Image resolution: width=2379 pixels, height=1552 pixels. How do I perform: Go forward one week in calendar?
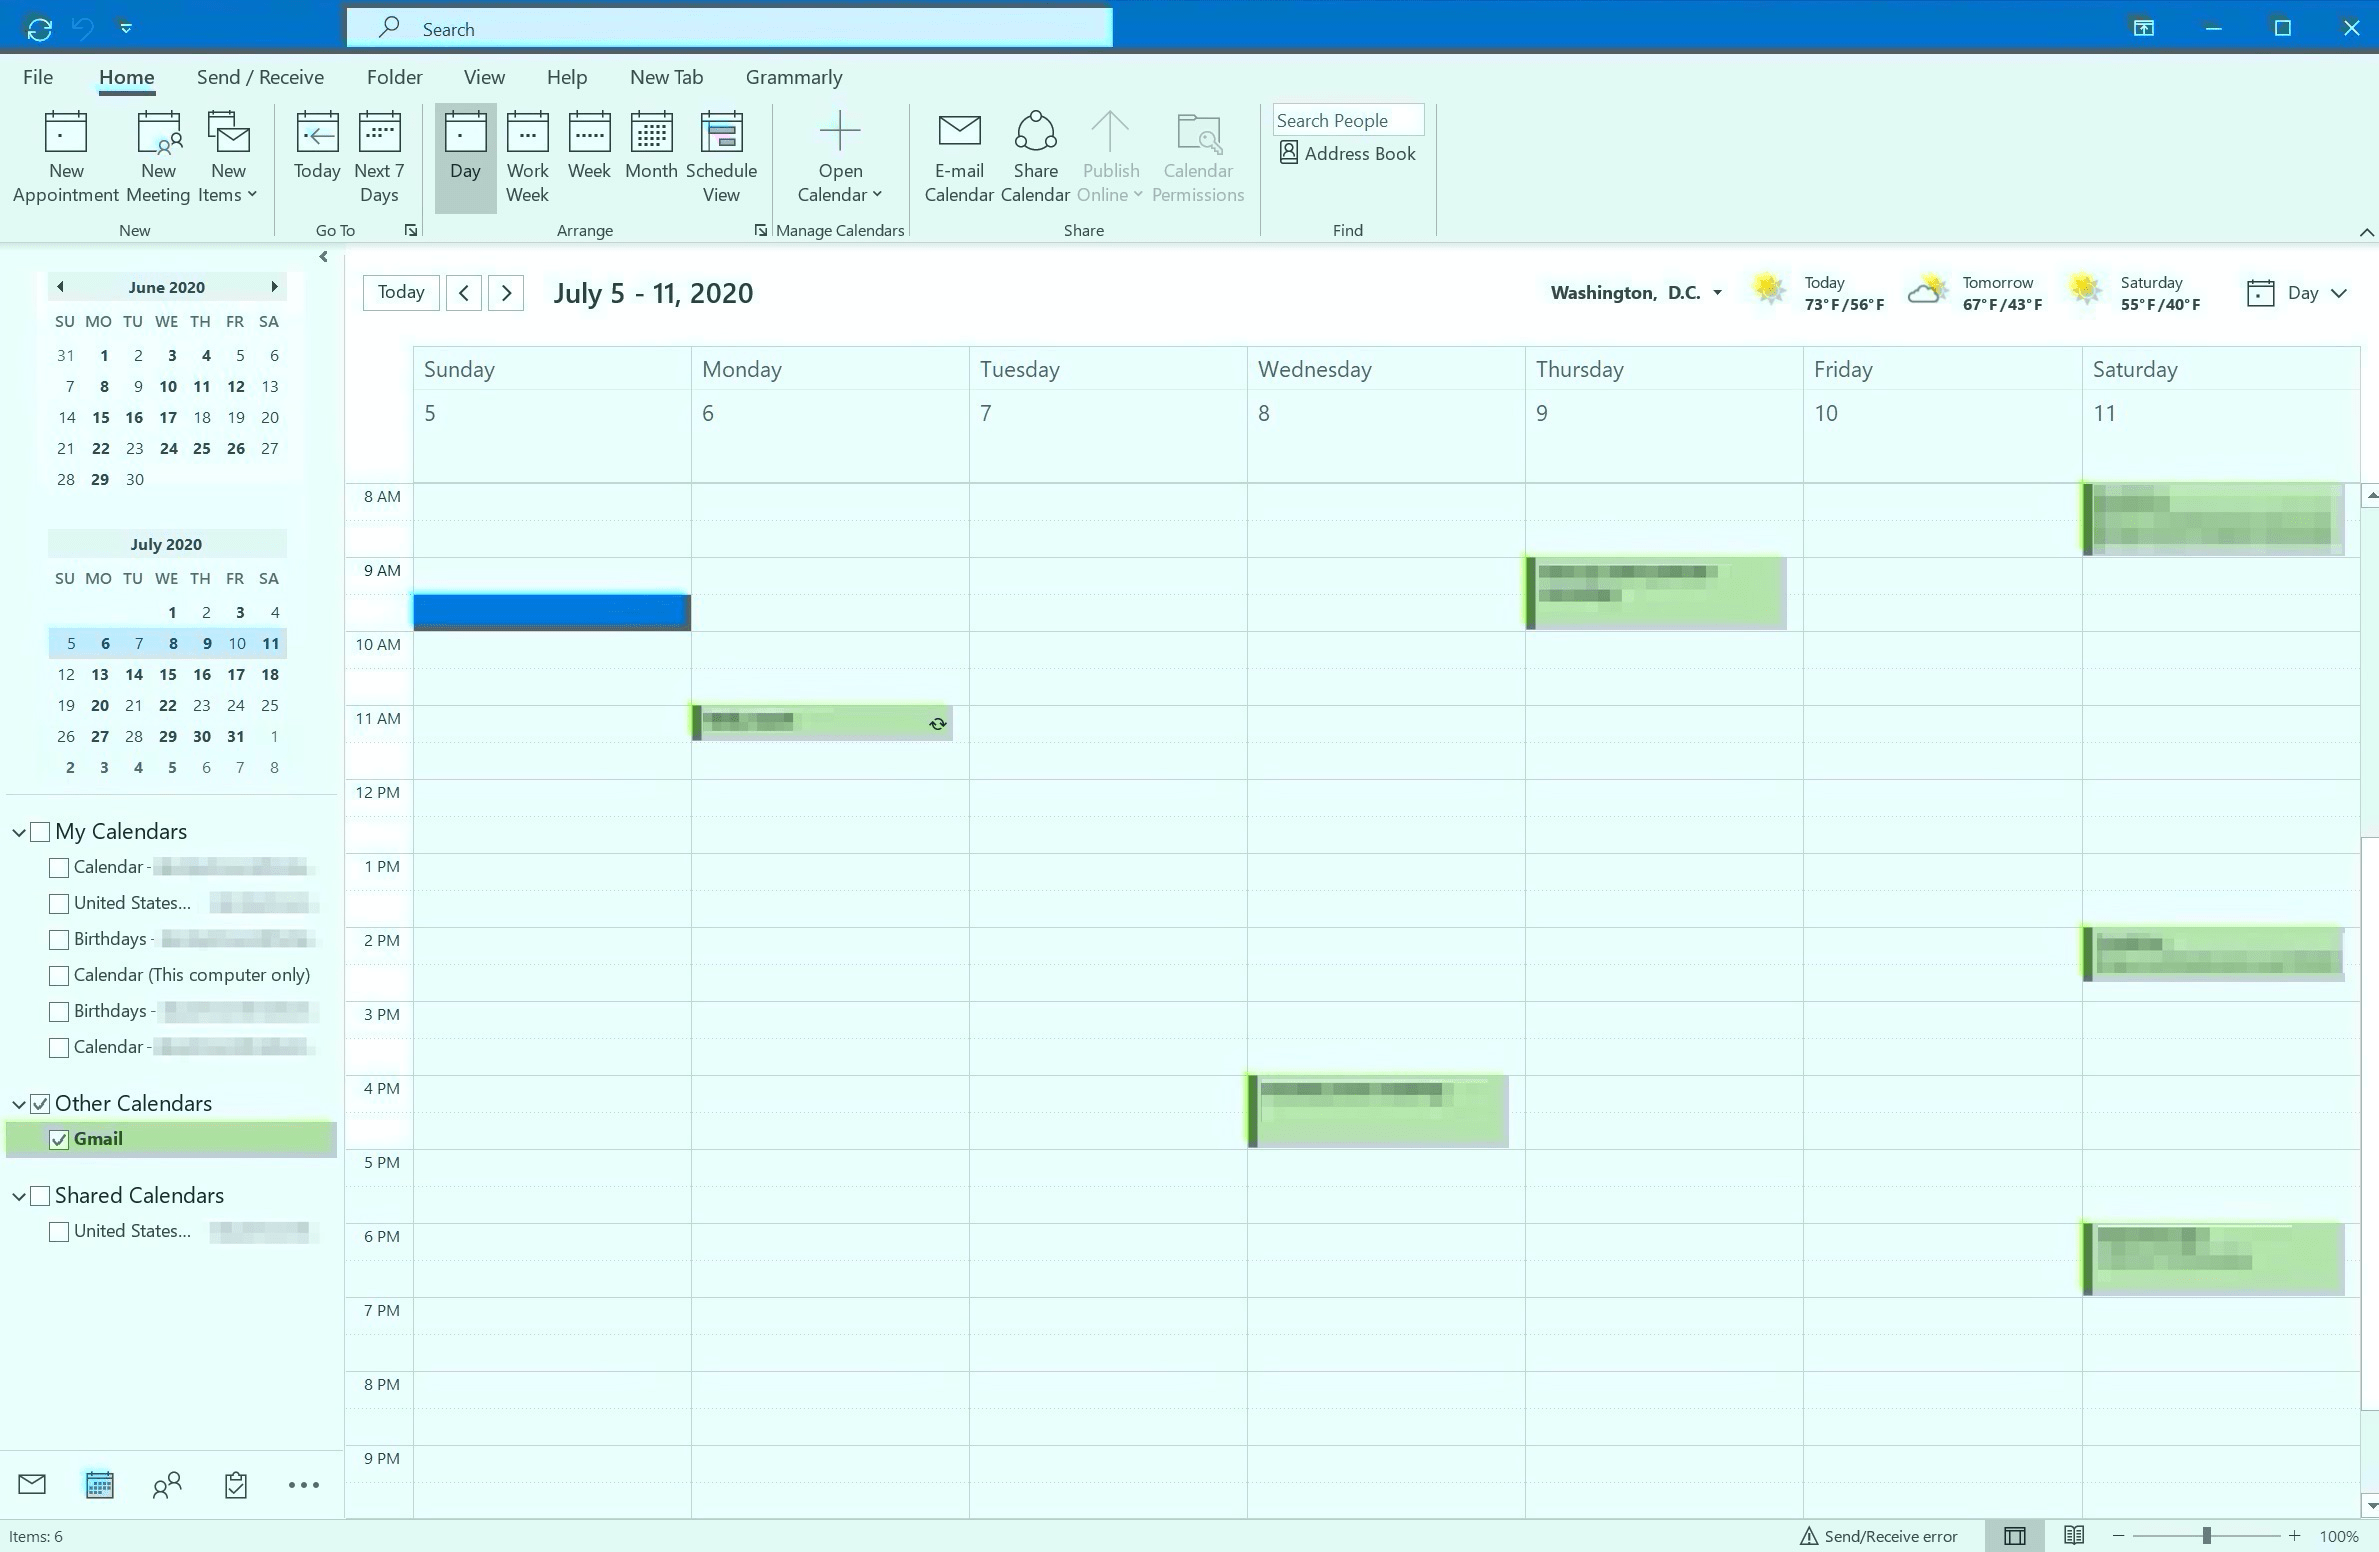506,293
